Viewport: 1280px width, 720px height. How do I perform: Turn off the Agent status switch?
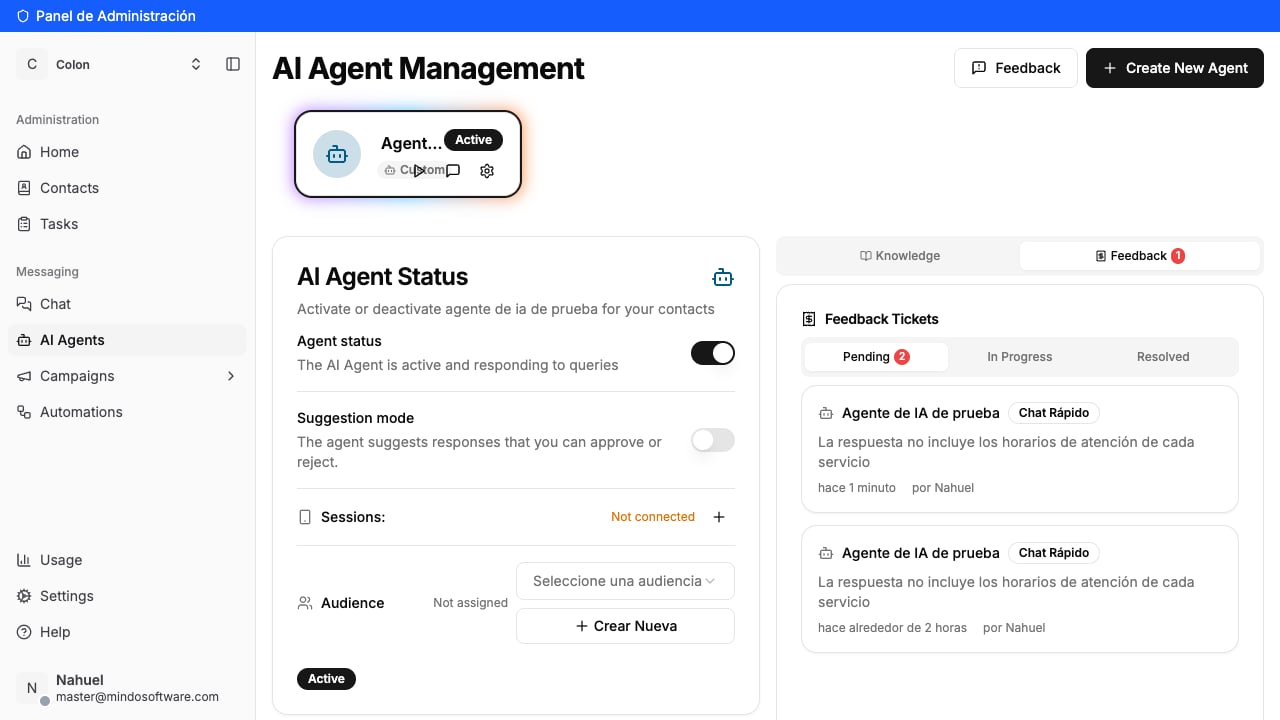[x=713, y=353]
